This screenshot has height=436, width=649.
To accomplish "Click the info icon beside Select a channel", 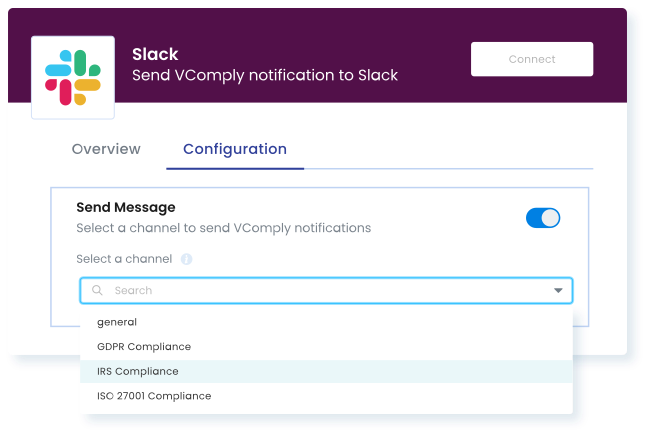I will 186,259.
